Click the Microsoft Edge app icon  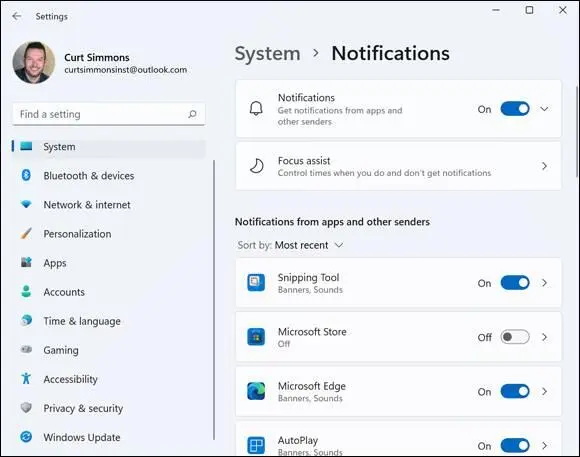(x=256, y=392)
